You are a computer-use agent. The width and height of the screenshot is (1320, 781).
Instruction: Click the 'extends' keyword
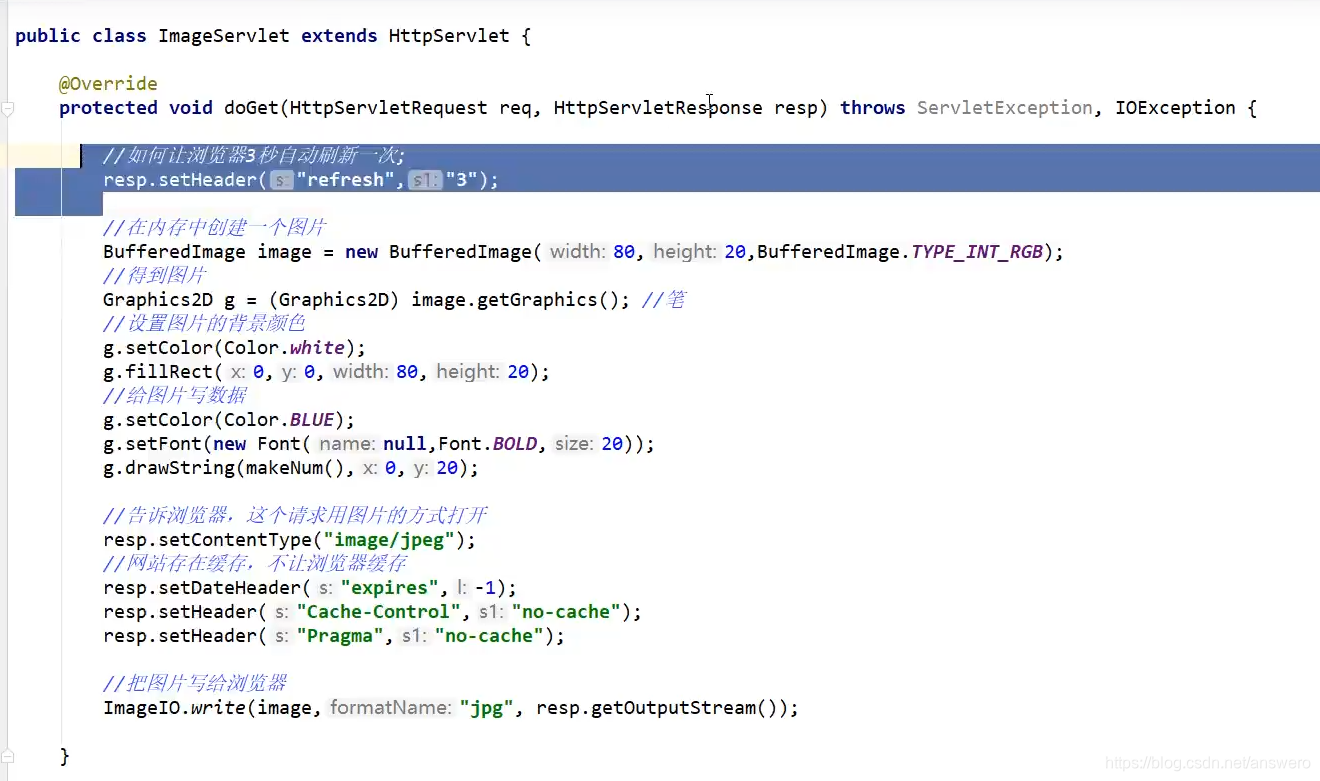(339, 36)
